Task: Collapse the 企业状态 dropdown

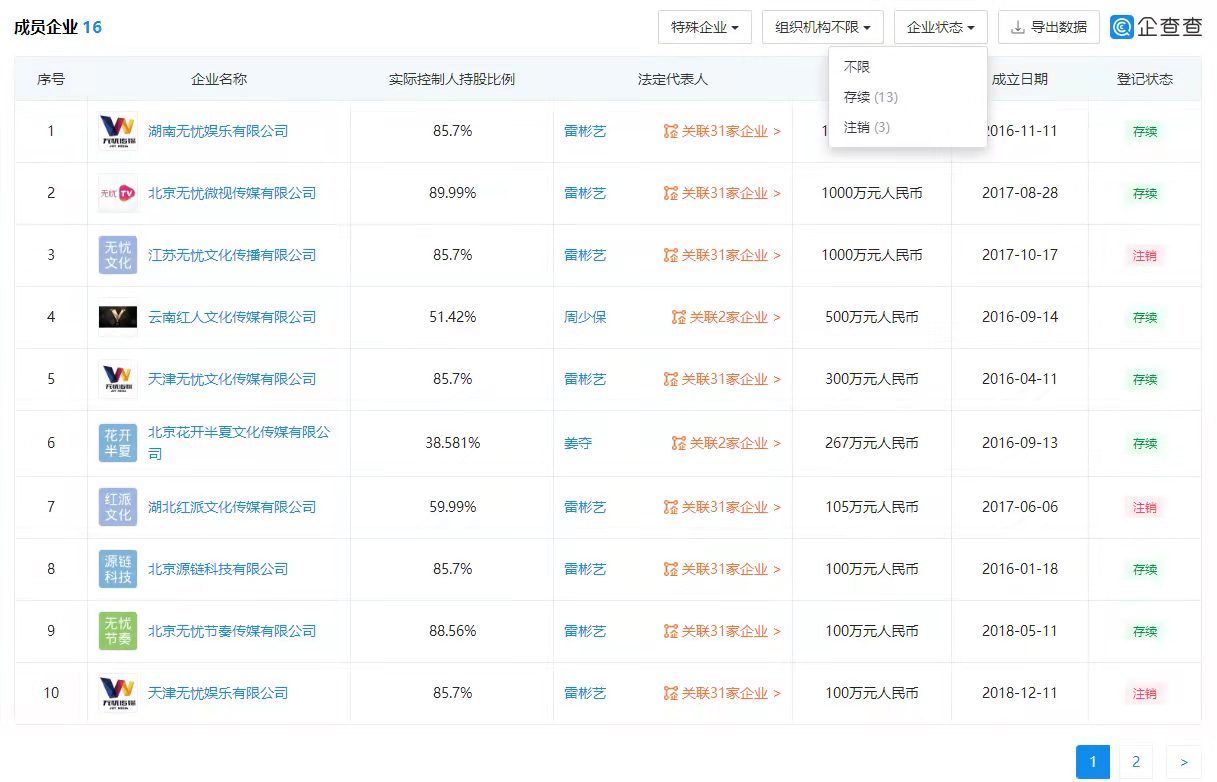Action: pos(941,27)
